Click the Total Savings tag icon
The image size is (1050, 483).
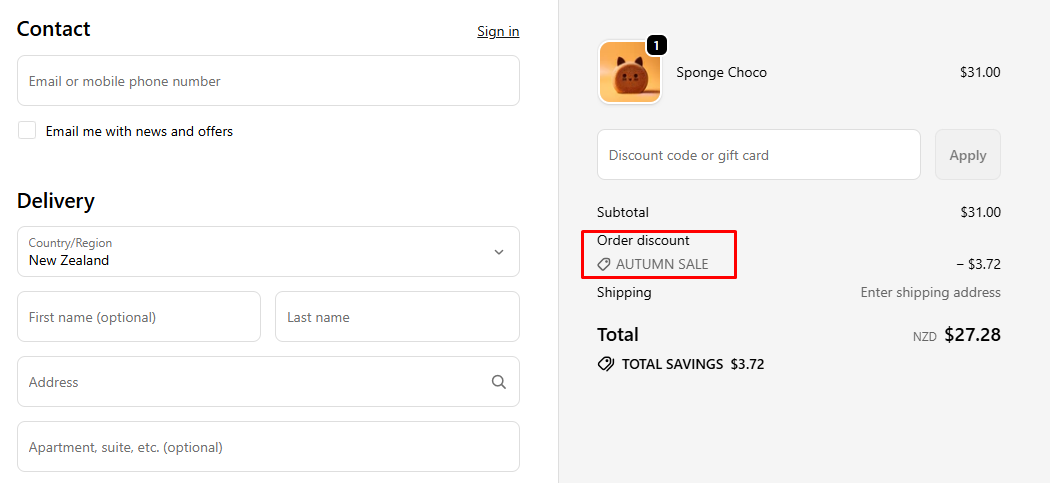click(x=606, y=364)
